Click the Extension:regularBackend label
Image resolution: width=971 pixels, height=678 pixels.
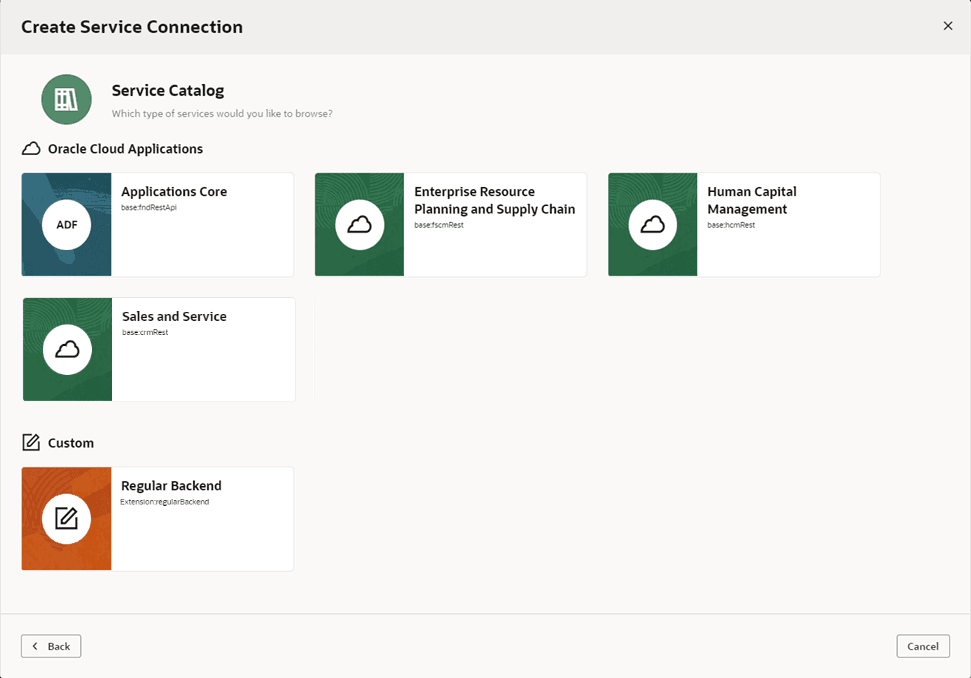[x=165, y=502]
